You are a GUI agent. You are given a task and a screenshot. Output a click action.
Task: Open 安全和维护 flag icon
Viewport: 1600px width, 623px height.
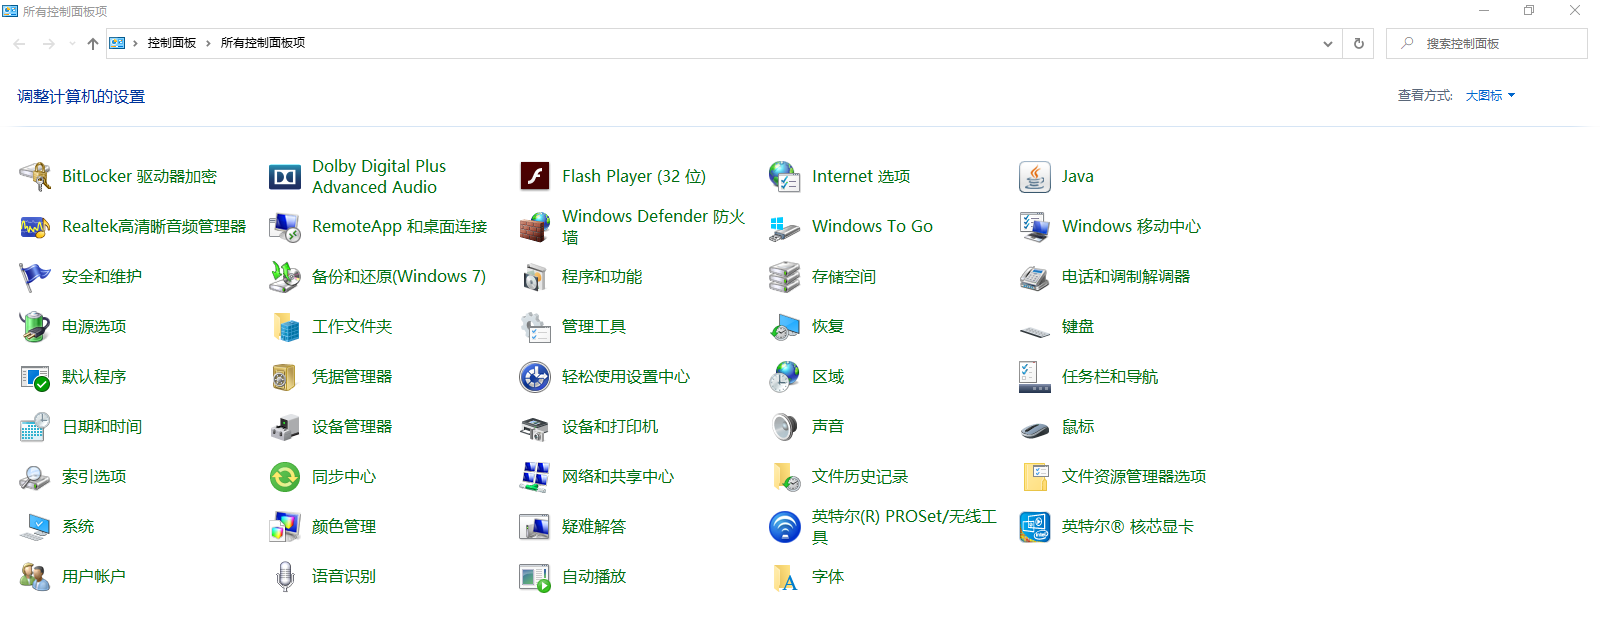[35, 277]
